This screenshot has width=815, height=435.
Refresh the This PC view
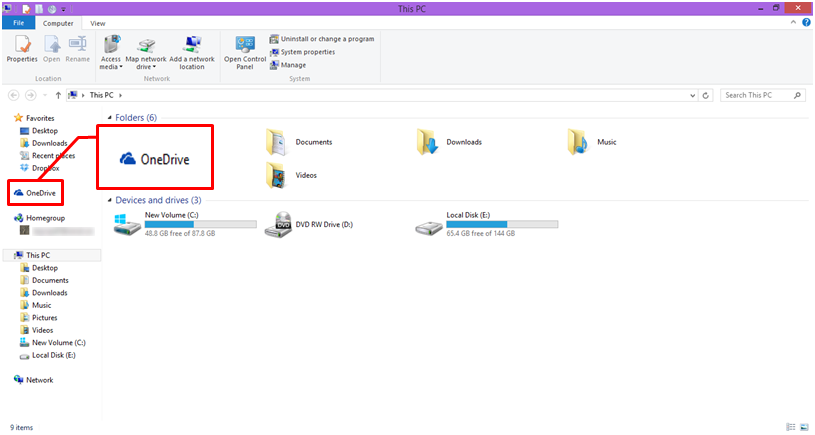coord(705,96)
